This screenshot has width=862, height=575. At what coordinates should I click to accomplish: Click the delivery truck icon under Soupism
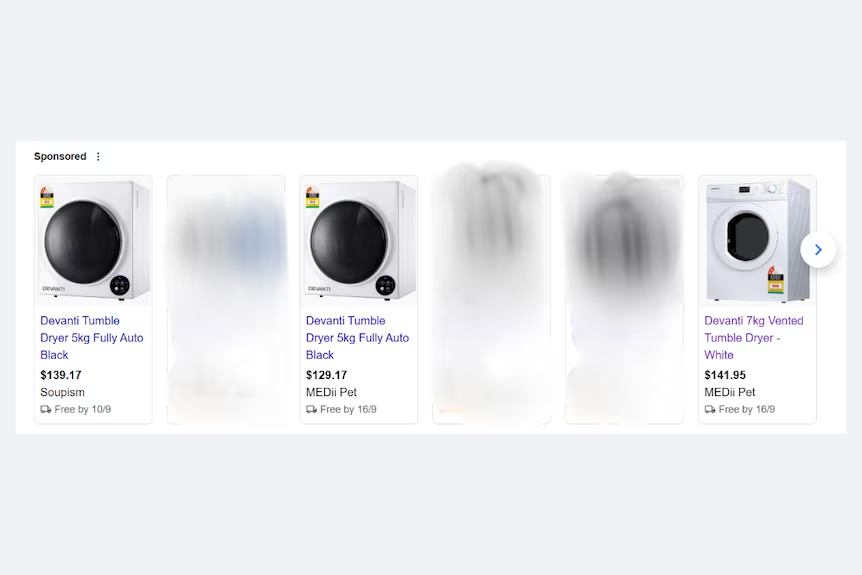coord(46,410)
